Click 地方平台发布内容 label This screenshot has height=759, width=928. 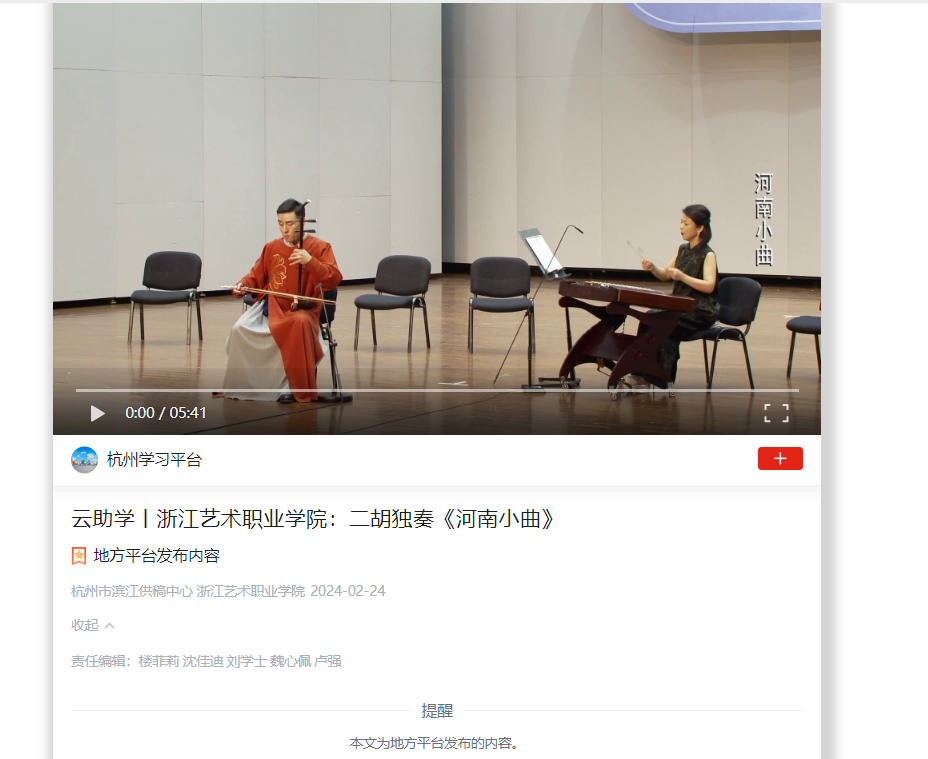(157, 556)
